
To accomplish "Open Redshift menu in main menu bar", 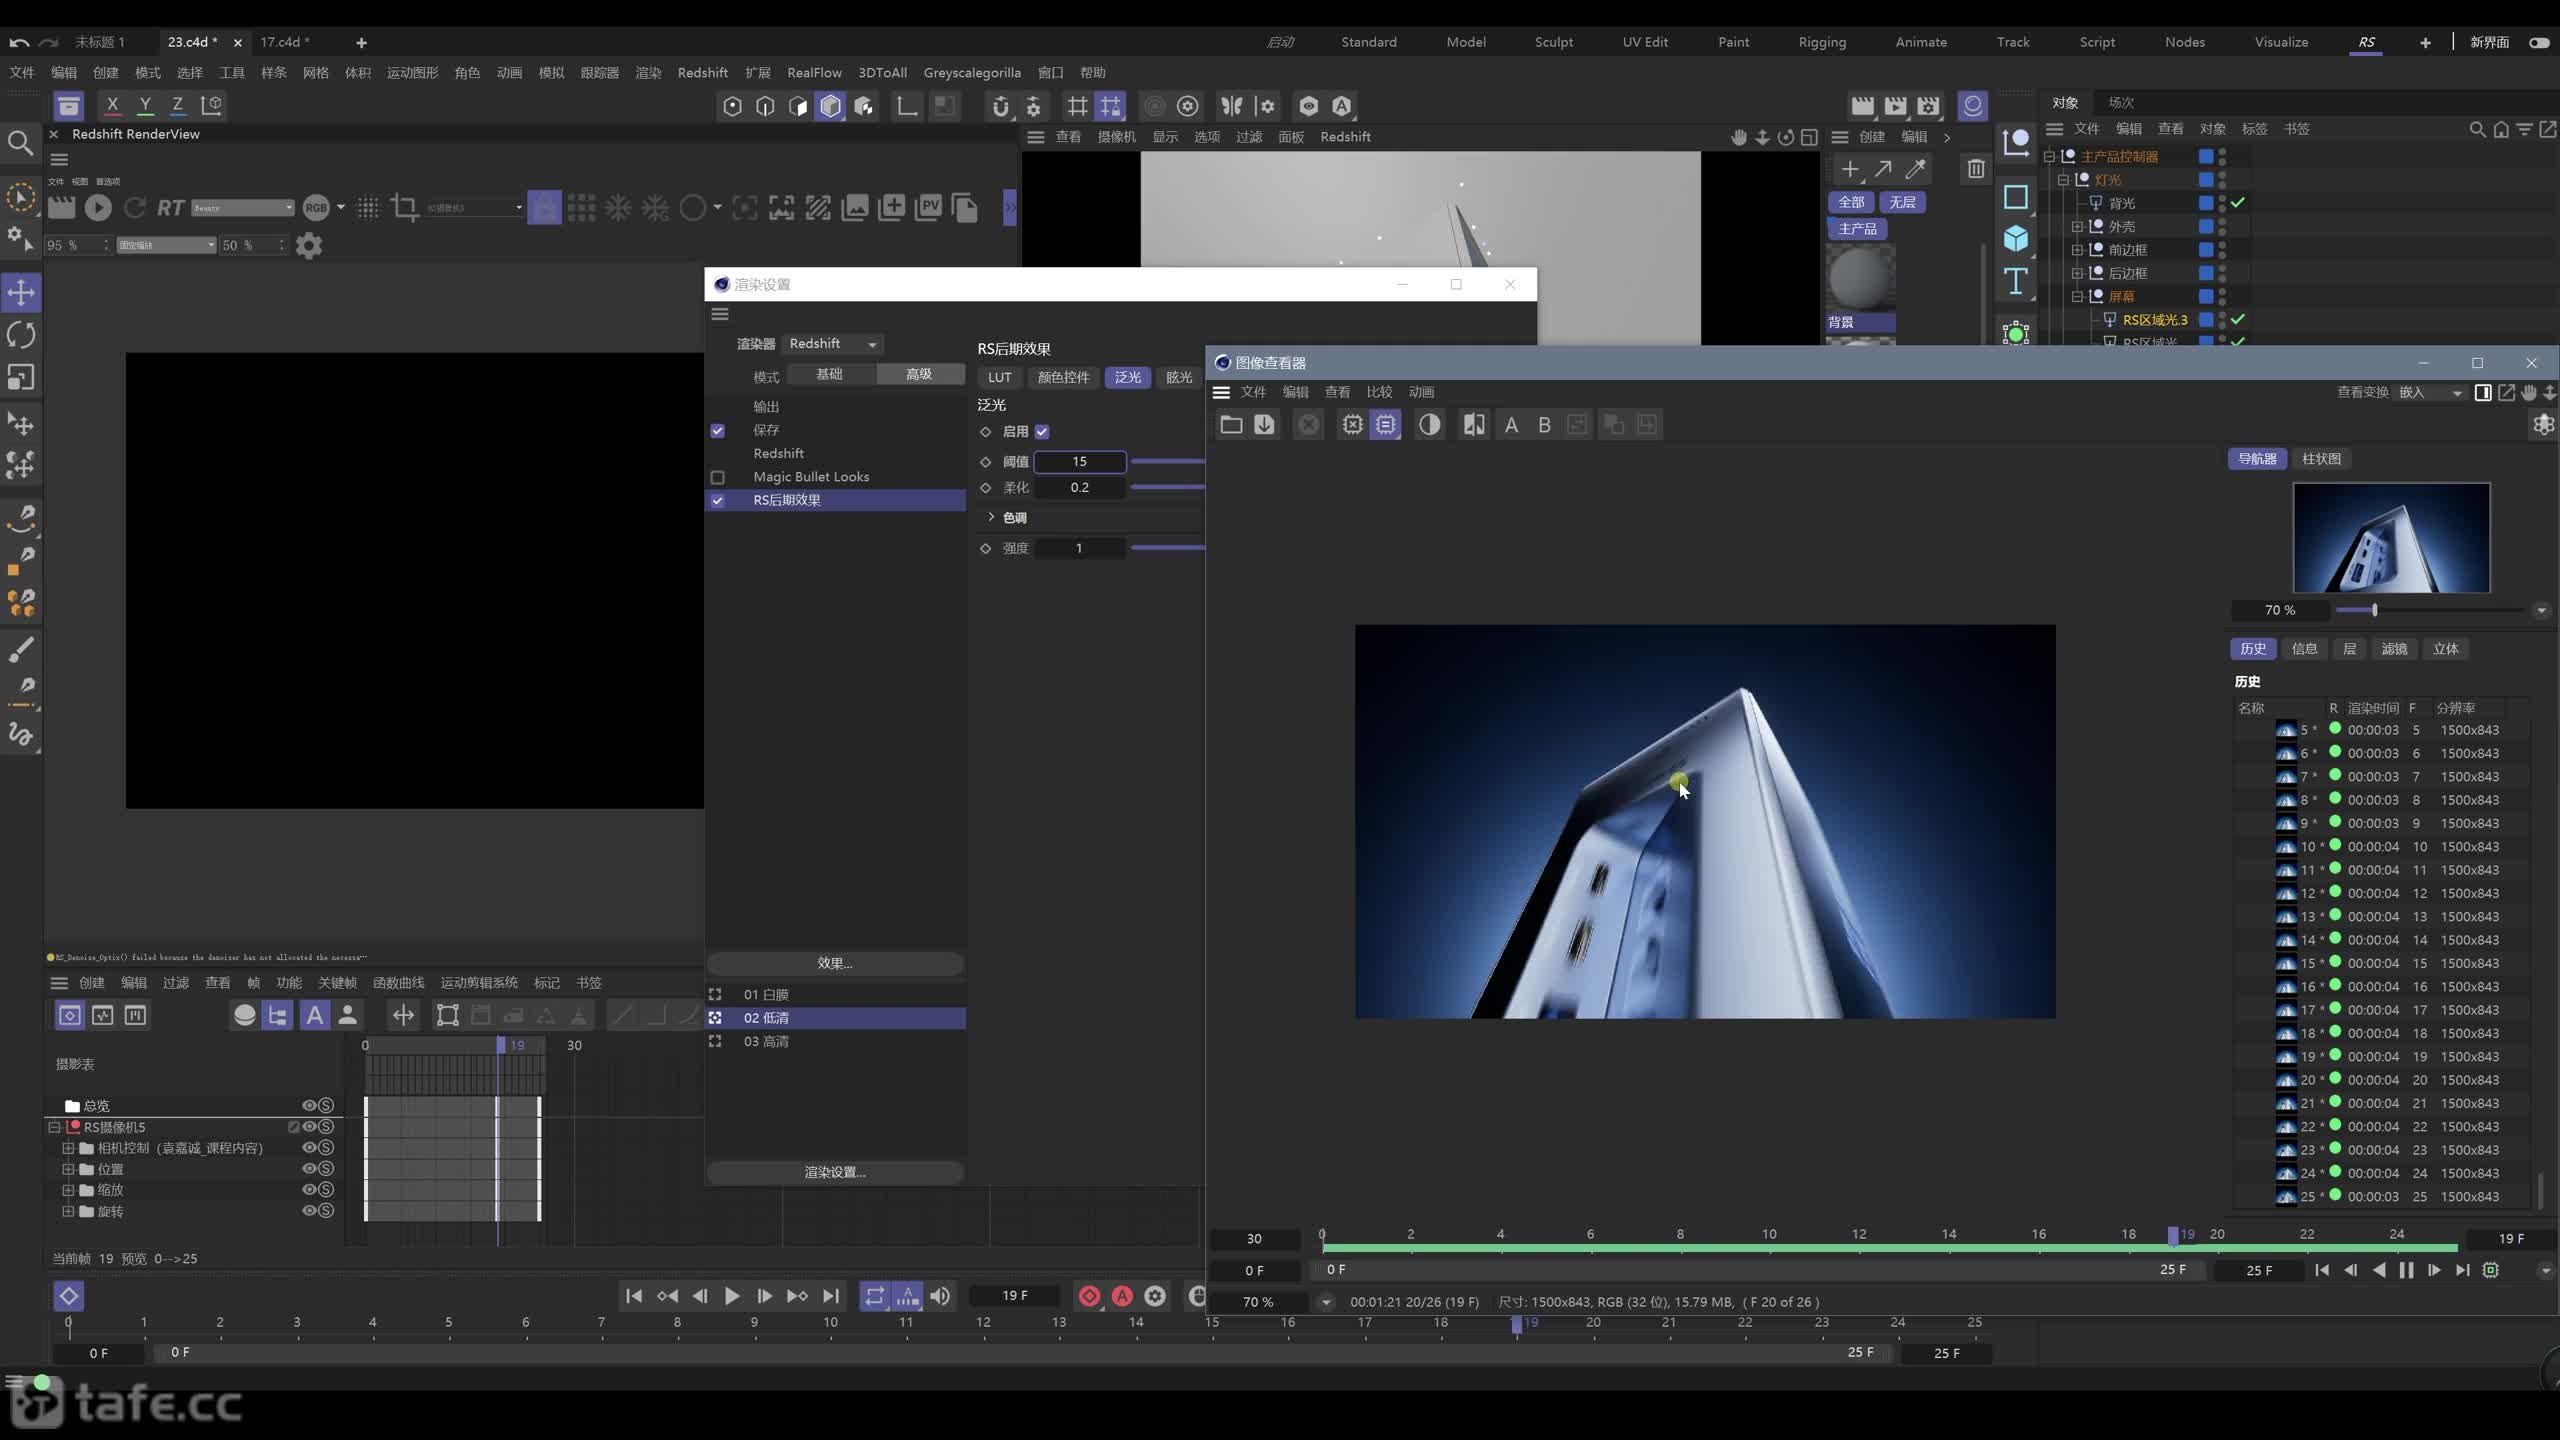I will click(x=702, y=72).
